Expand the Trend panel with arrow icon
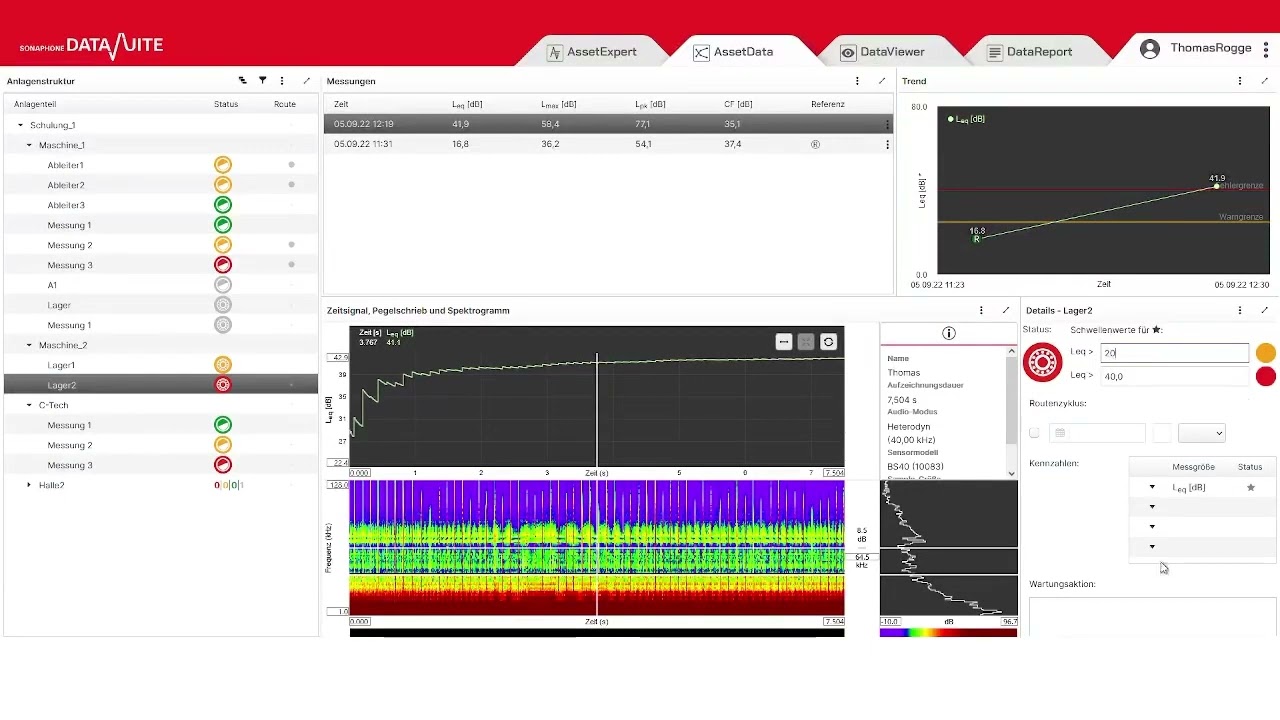1280x720 pixels. coord(1264,81)
